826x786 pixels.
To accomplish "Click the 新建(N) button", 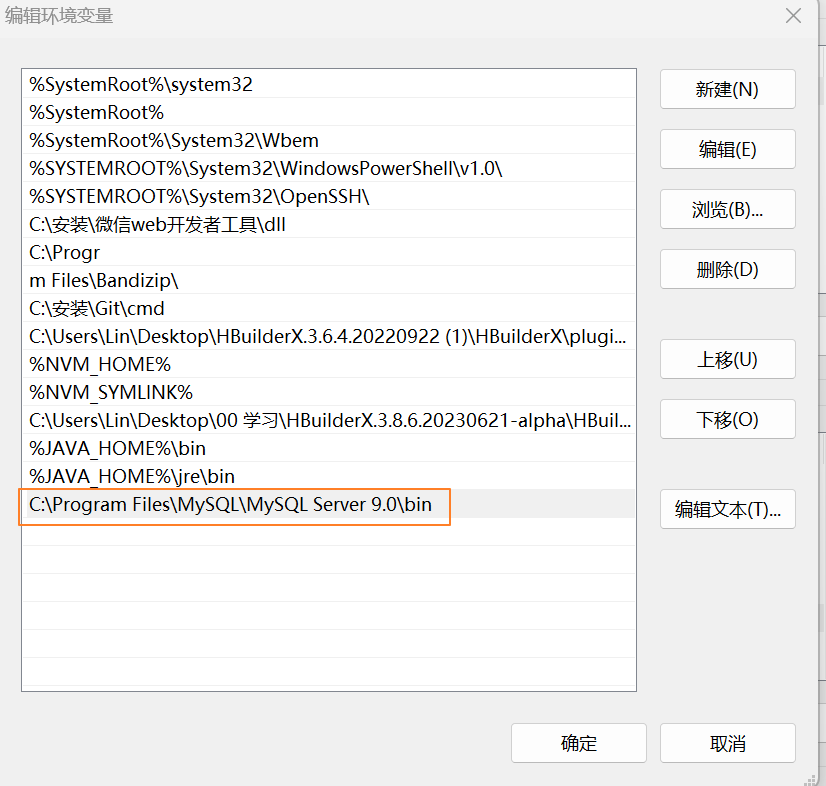I will [727, 90].
